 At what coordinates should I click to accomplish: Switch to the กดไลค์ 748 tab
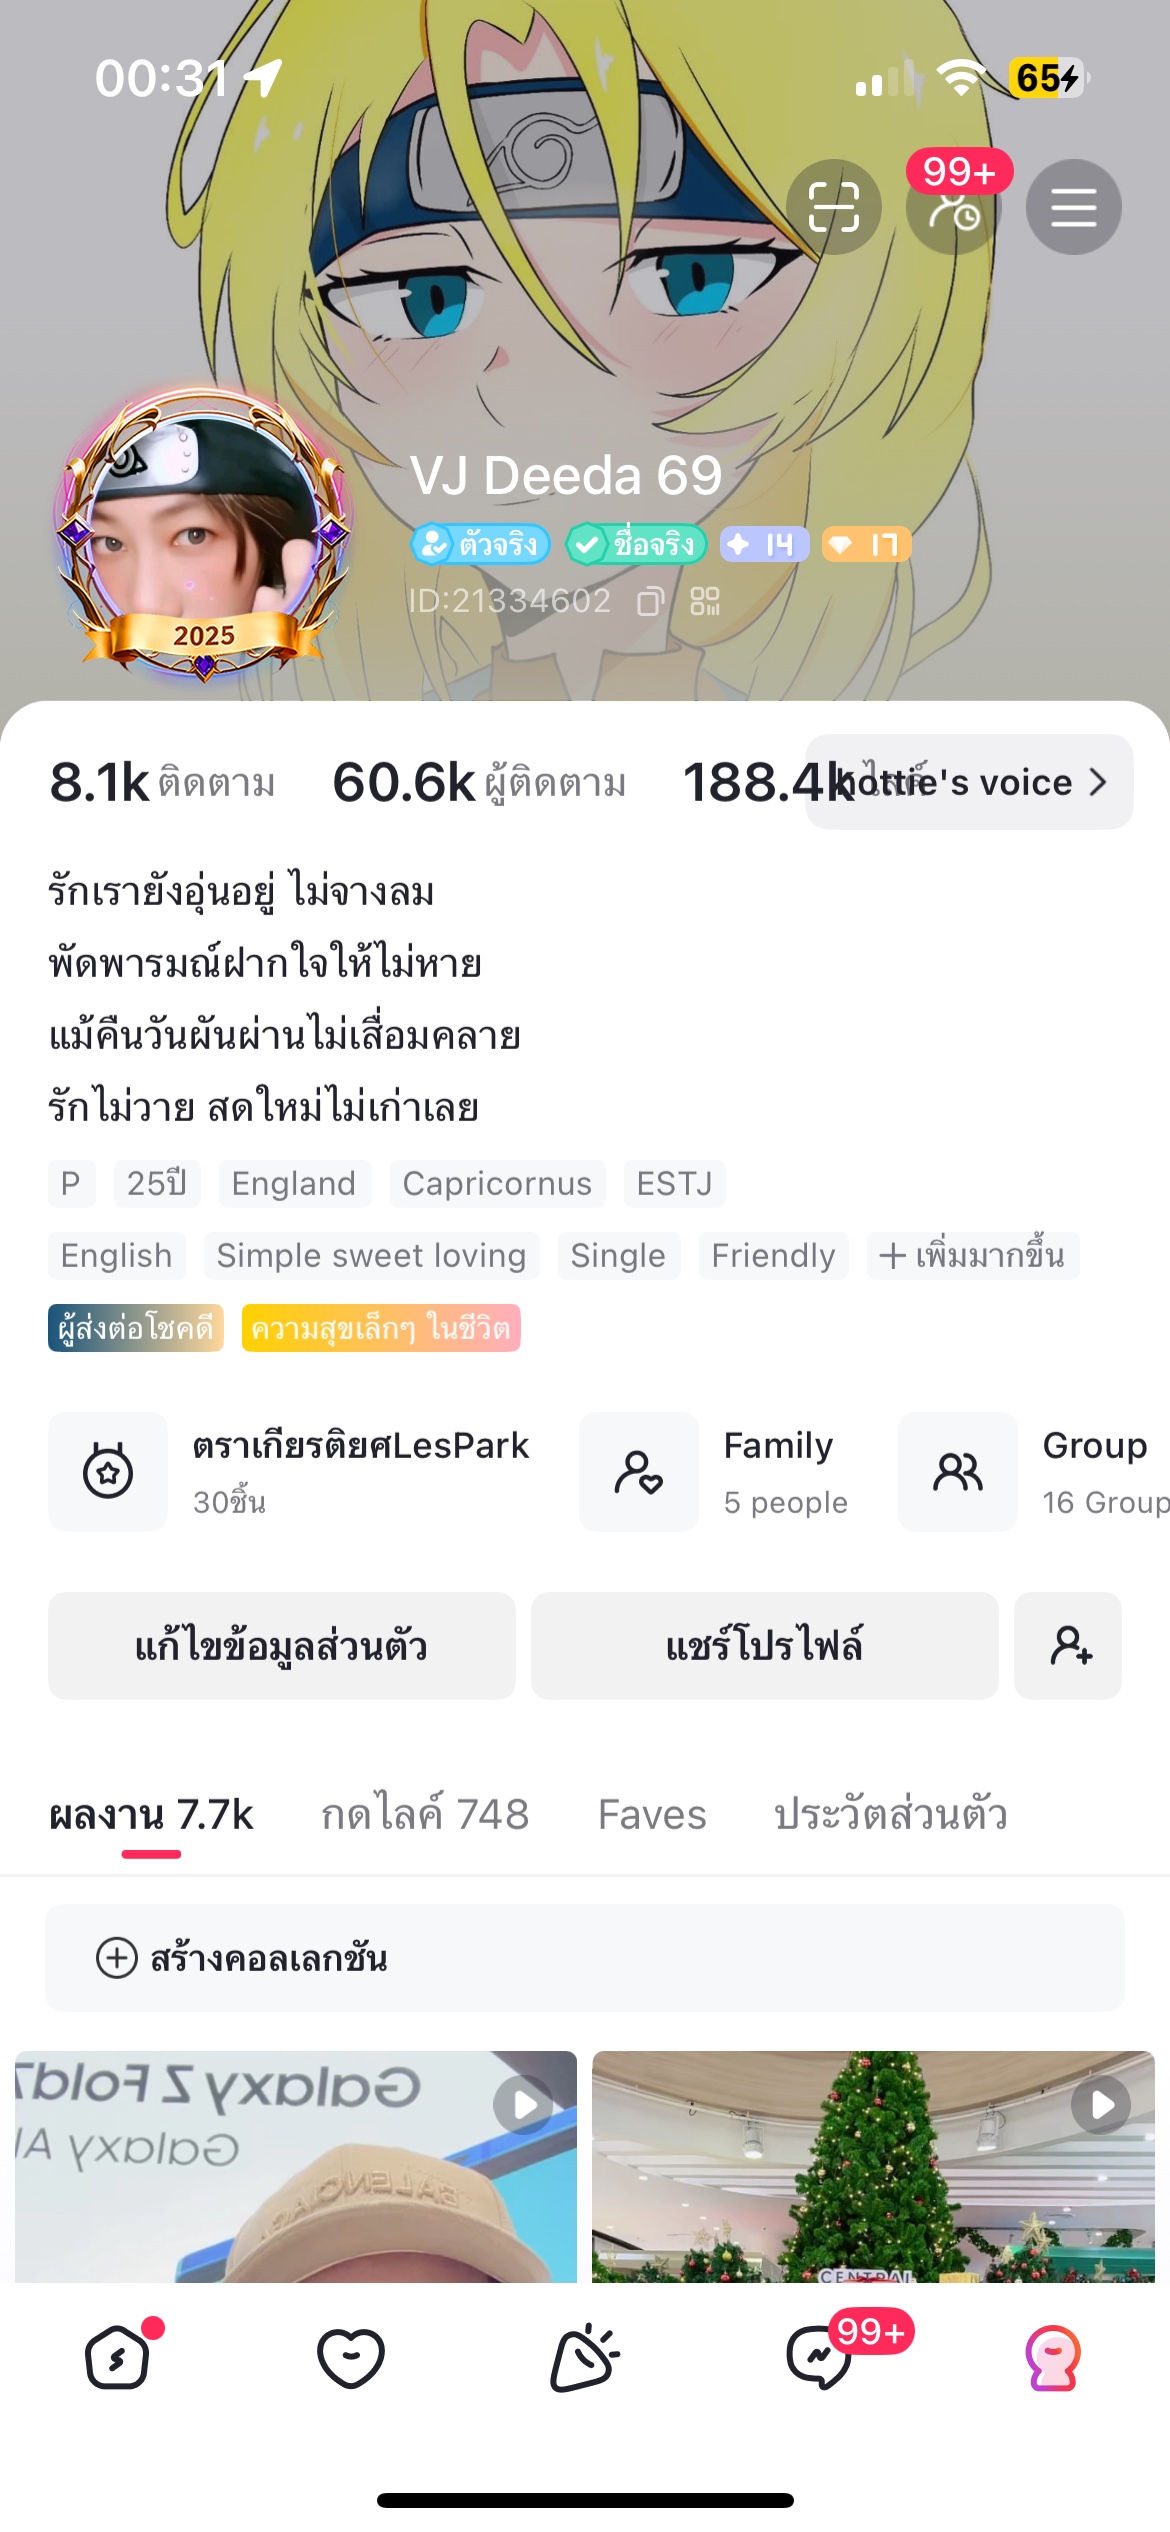point(425,1814)
